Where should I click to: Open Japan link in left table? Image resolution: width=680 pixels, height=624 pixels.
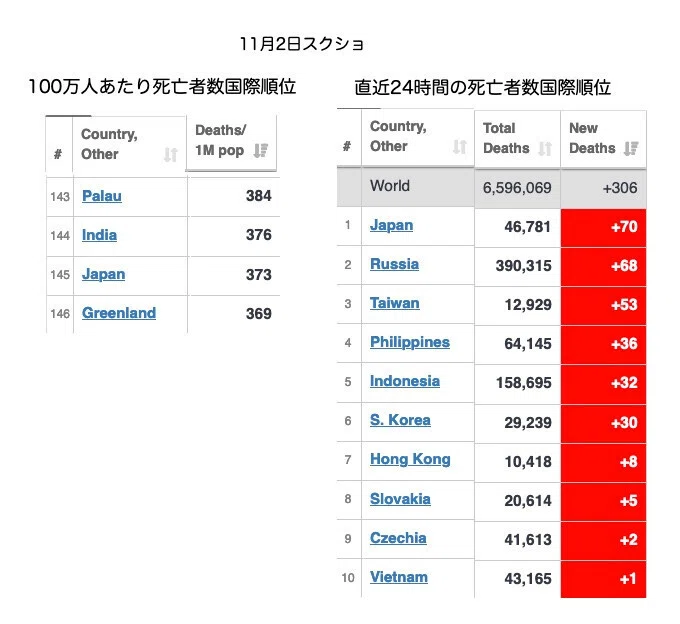coord(104,274)
